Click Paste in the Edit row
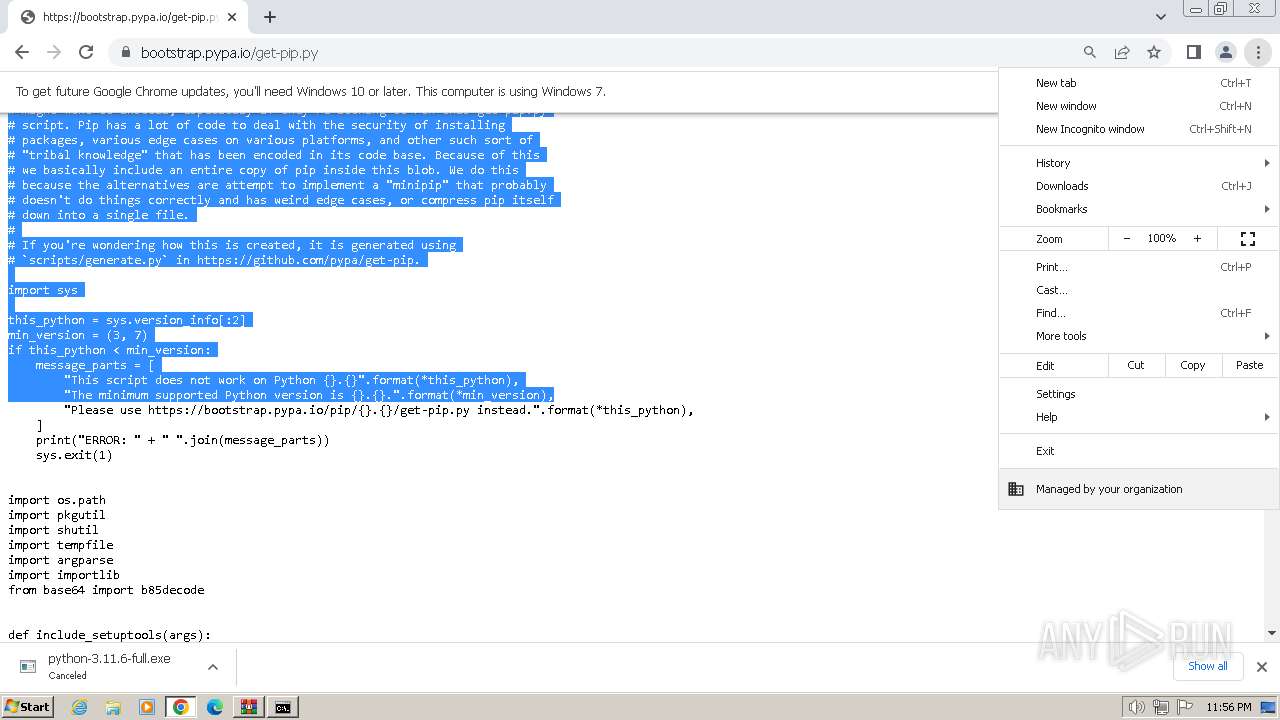The width and height of the screenshot is (1280, 720). (x=1250, y=365)
